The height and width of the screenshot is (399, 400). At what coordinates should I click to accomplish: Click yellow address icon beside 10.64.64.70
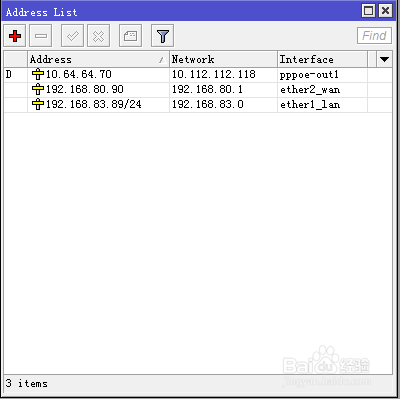[x=38, y=74]
